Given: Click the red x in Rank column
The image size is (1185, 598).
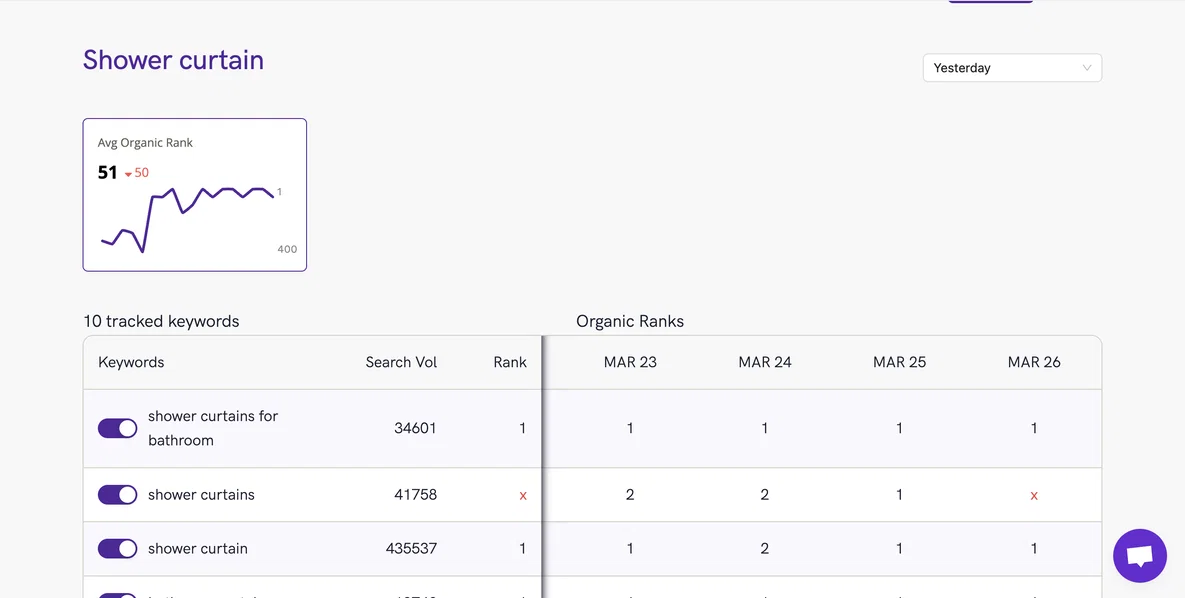Looking at the screenshot, I should [x=523, y=496].
